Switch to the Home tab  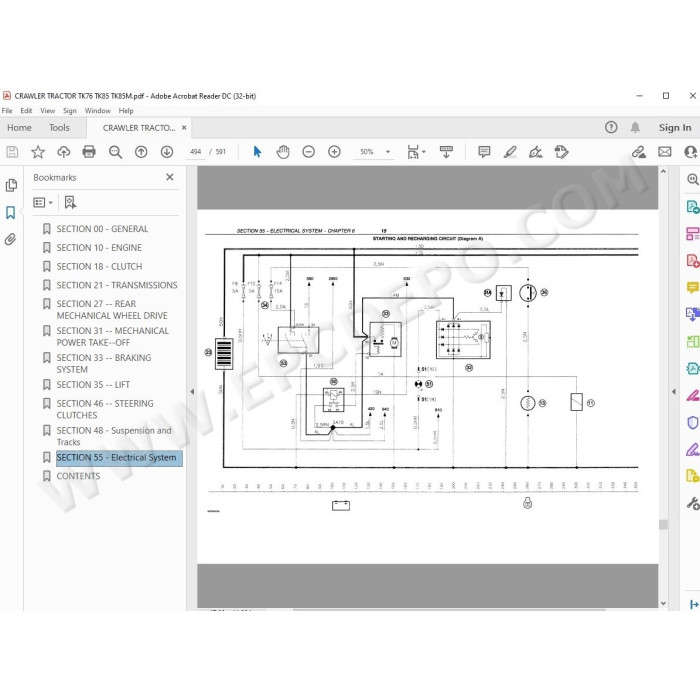[x=19, y=128]
